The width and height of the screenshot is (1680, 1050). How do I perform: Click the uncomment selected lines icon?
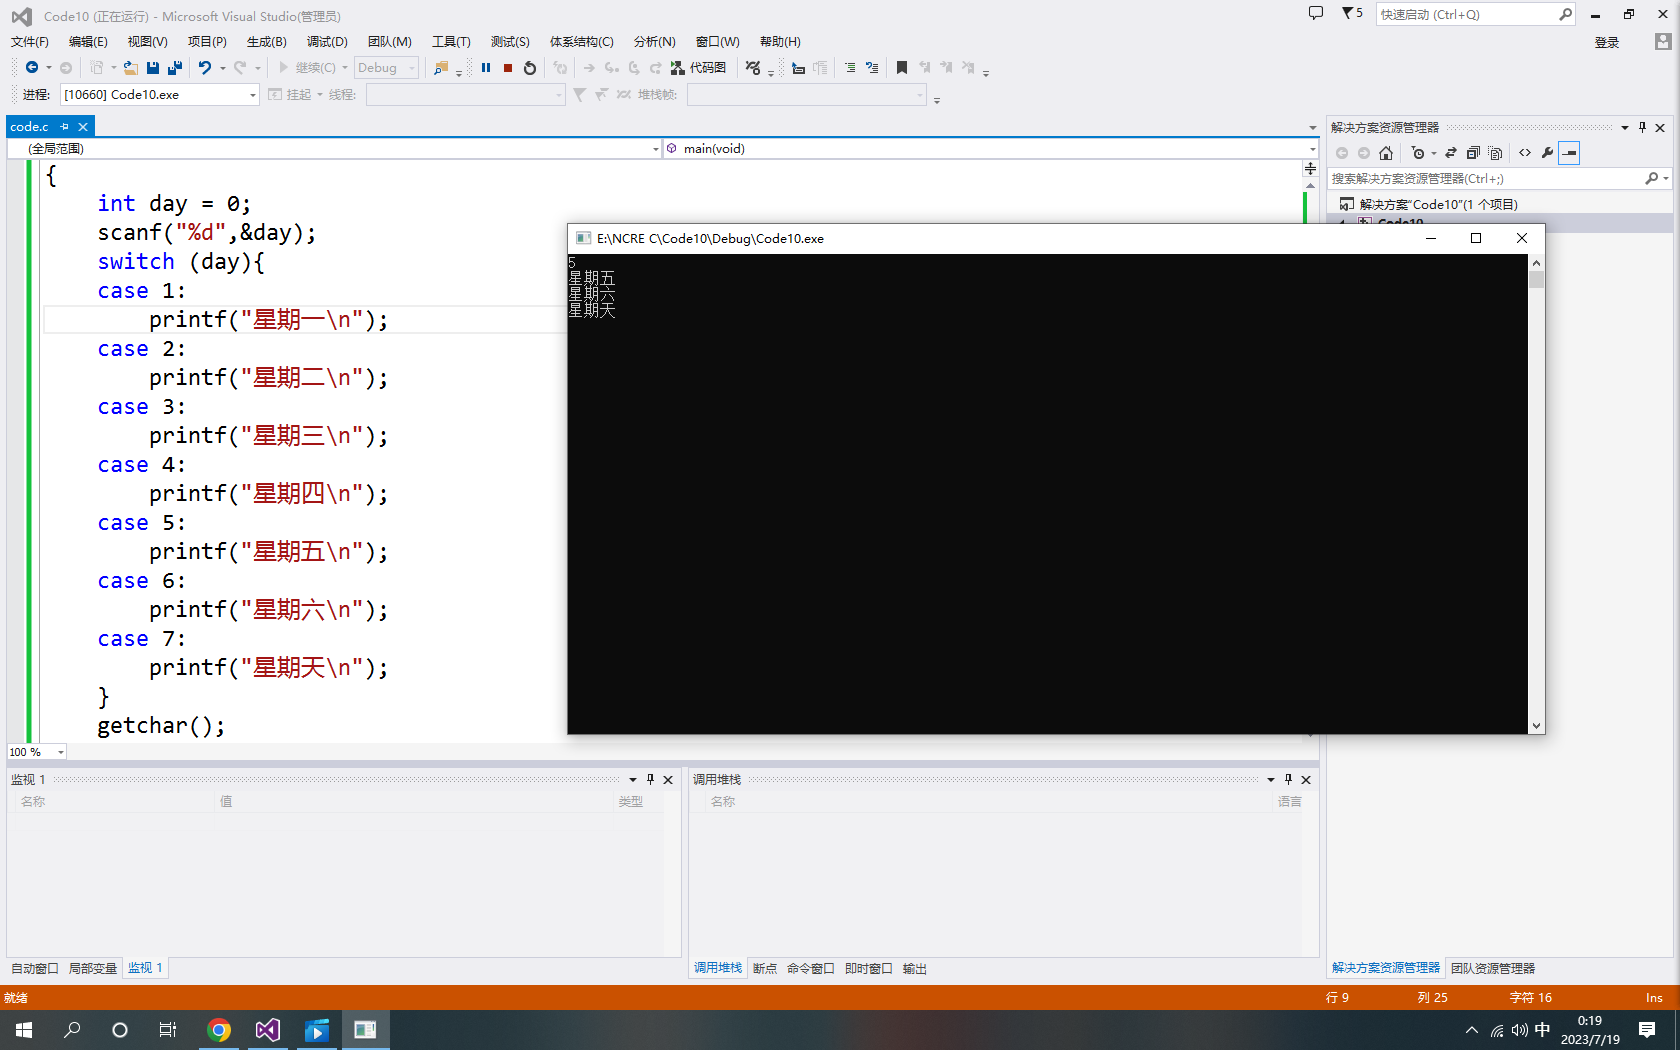(x=872, y=67)
